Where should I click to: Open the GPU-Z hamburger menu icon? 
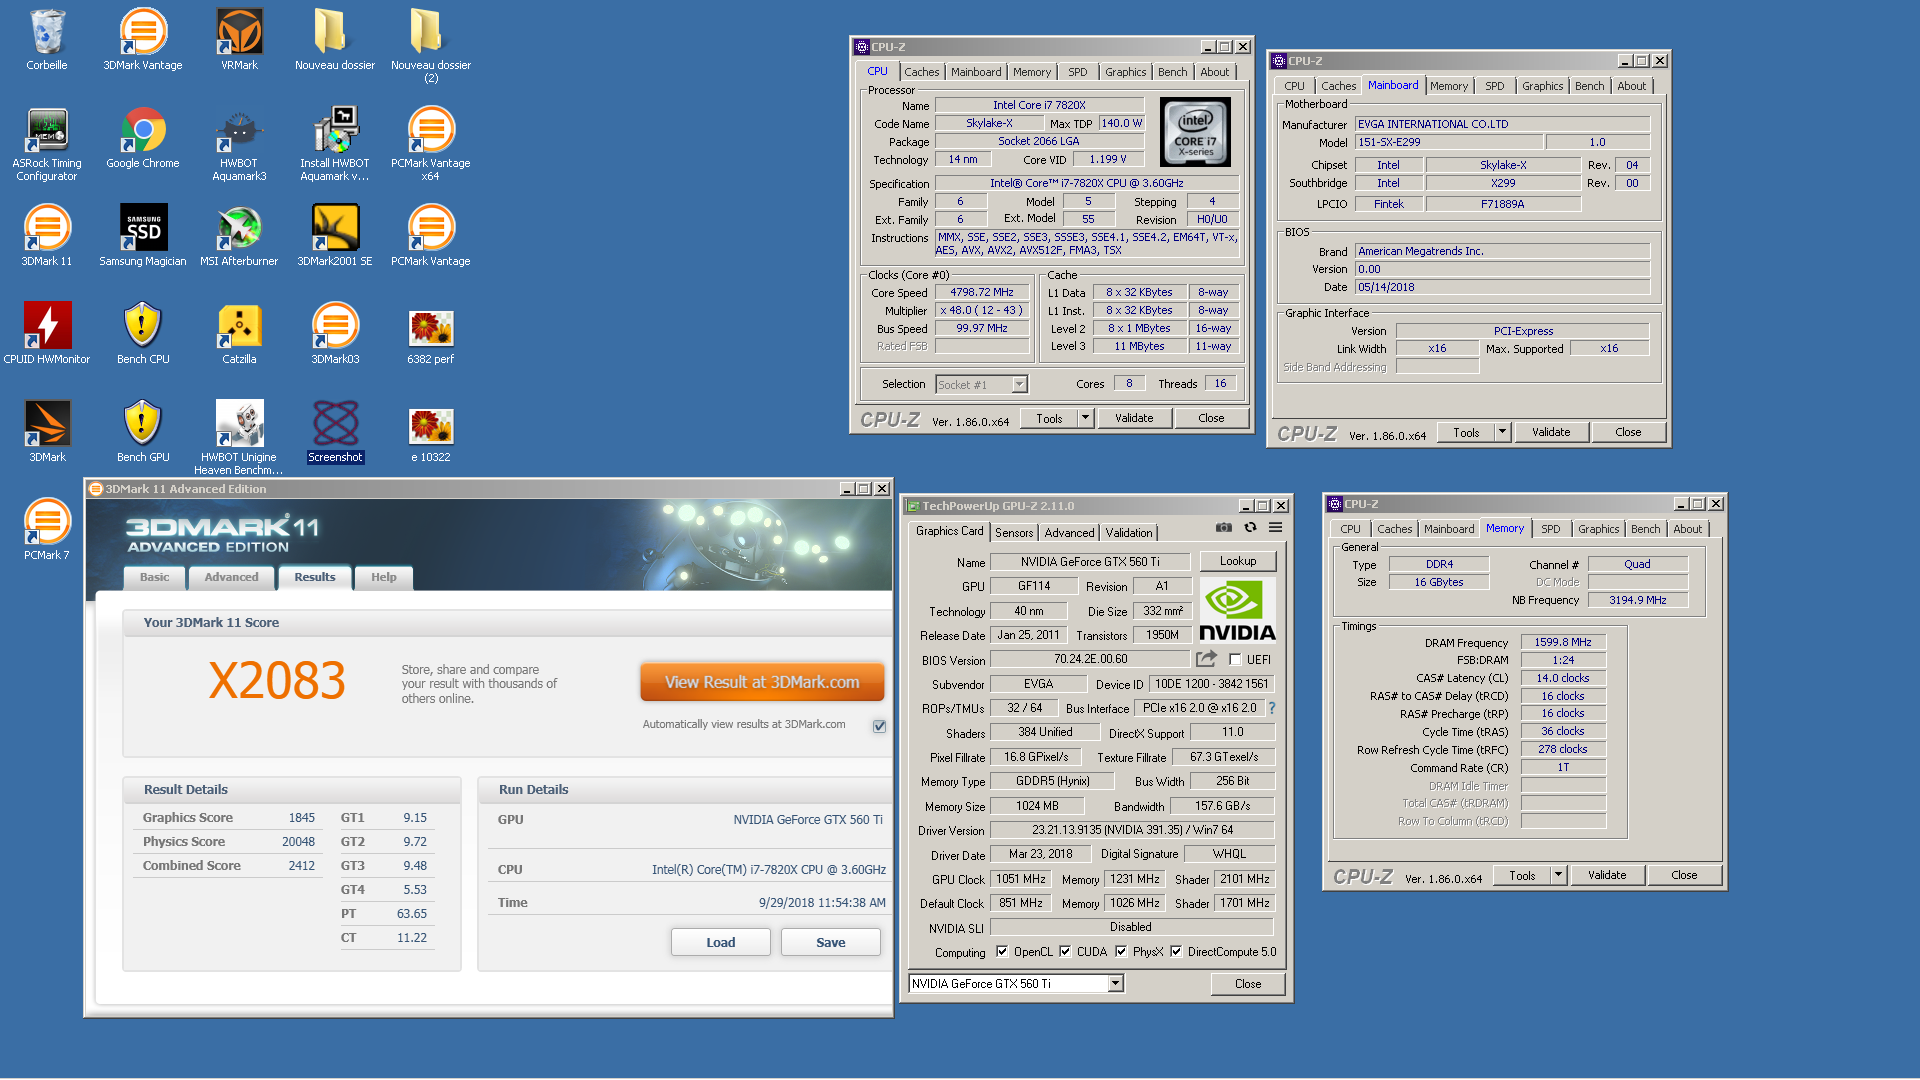point(1276,528)
